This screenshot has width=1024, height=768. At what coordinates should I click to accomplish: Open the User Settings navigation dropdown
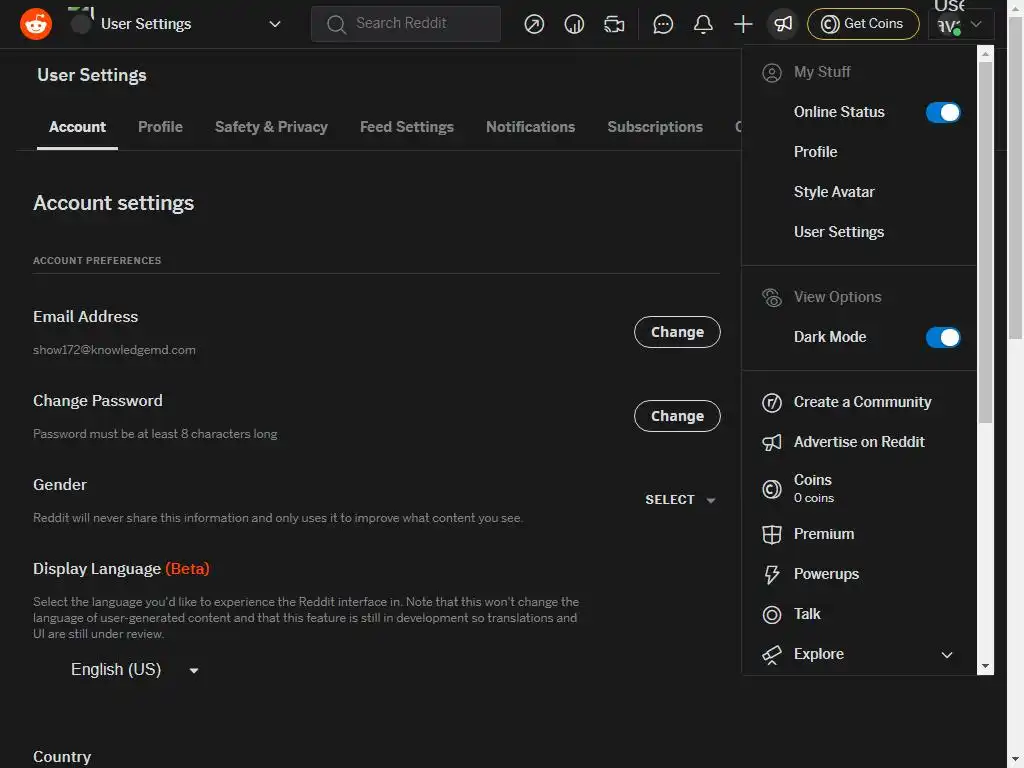coord(175,24)
